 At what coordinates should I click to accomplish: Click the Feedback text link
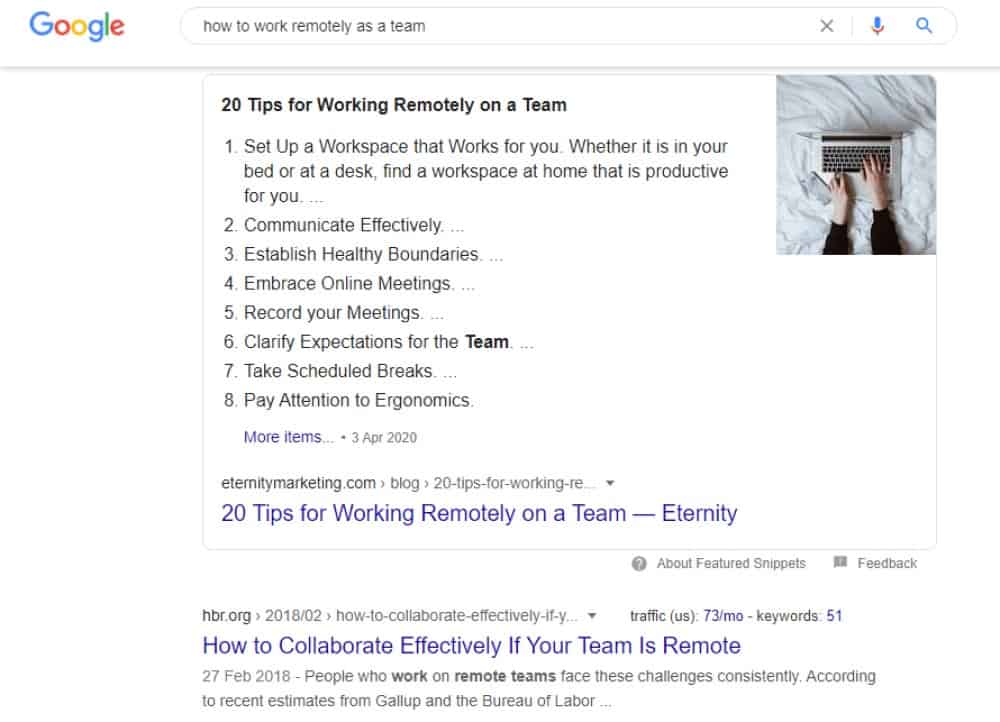887,564
